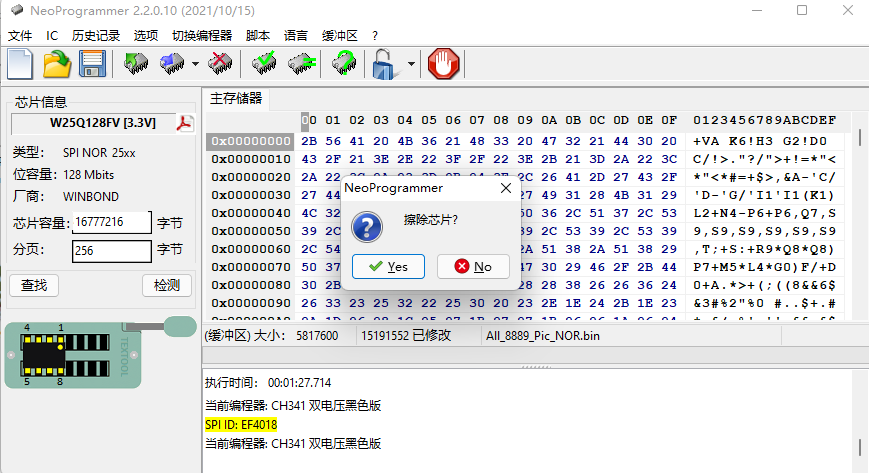
Task: Confirm chip erase with Yes button
Action: click(388, 266)
